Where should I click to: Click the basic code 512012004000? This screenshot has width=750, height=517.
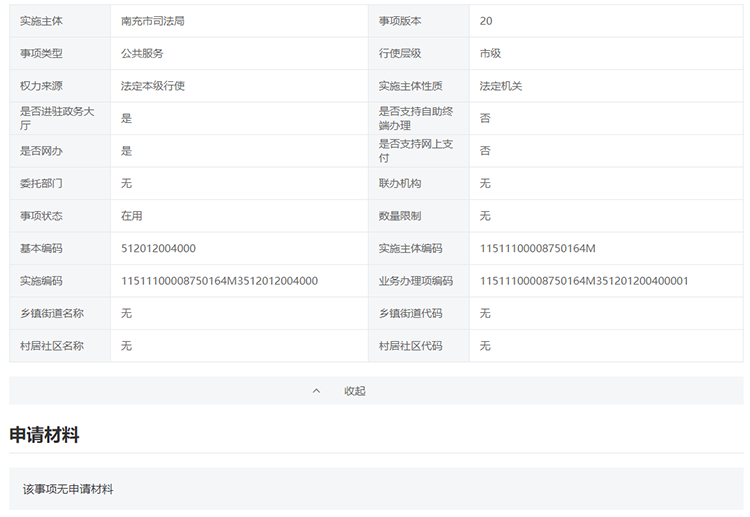pyautogui.click(x=158, y=248)
